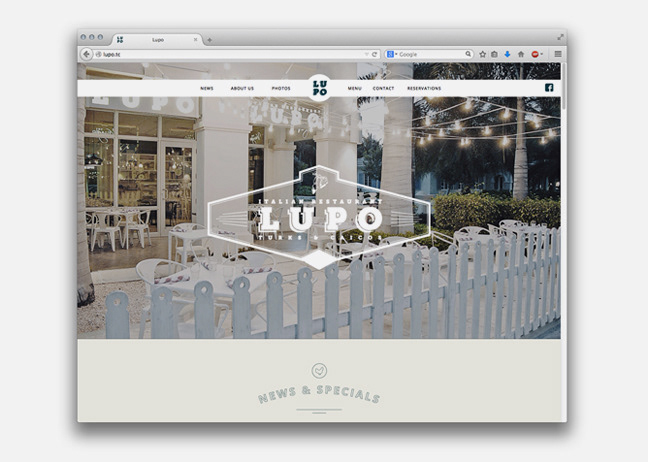Select the Lupo browser tab
Image resolution: width=648 pixels, height=462 pixels.
click(x=157, y=40)
